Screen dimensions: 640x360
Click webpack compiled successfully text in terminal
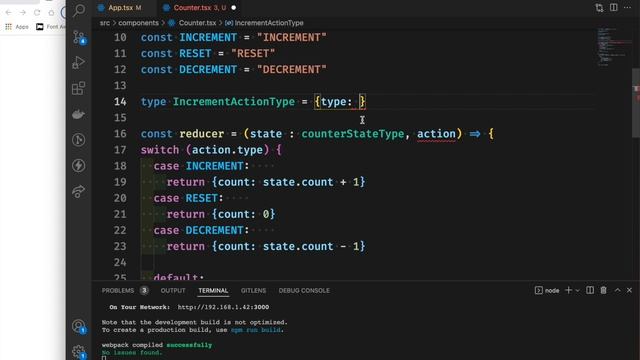[157, 345]
